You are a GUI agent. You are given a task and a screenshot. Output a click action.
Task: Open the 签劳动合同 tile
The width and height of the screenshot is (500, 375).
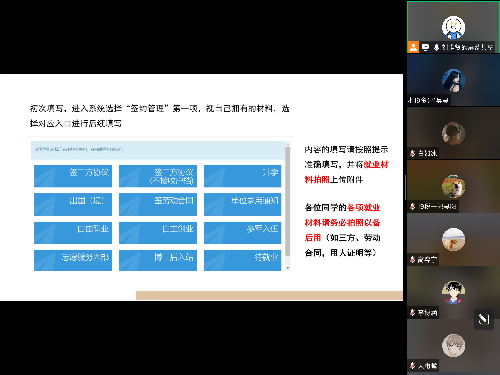158,204
